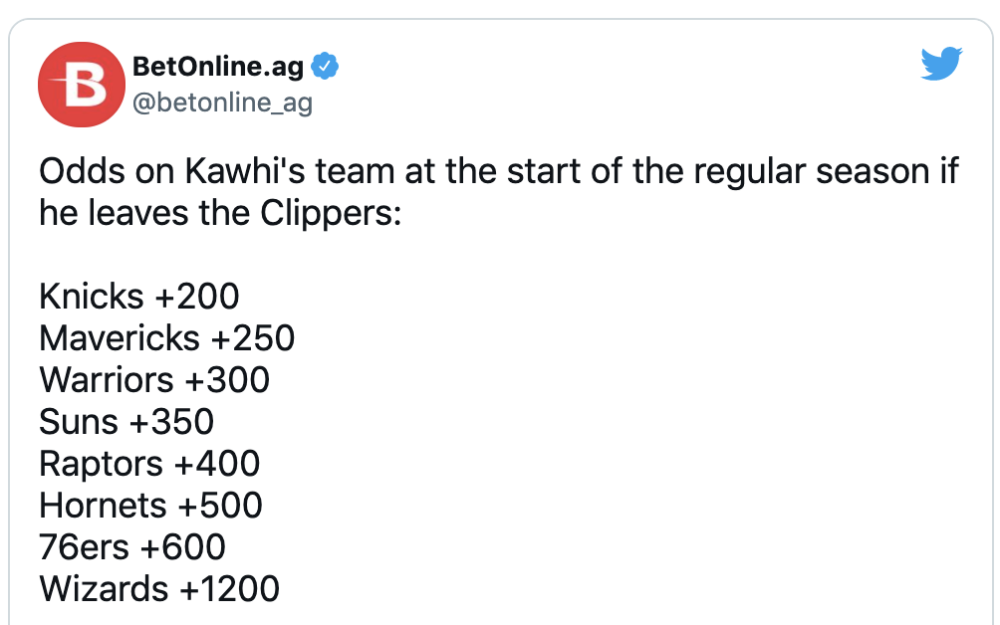The image size is (1000, 625).
Task: Open the @betonline_ag handle link
Action: click(222, 102)
